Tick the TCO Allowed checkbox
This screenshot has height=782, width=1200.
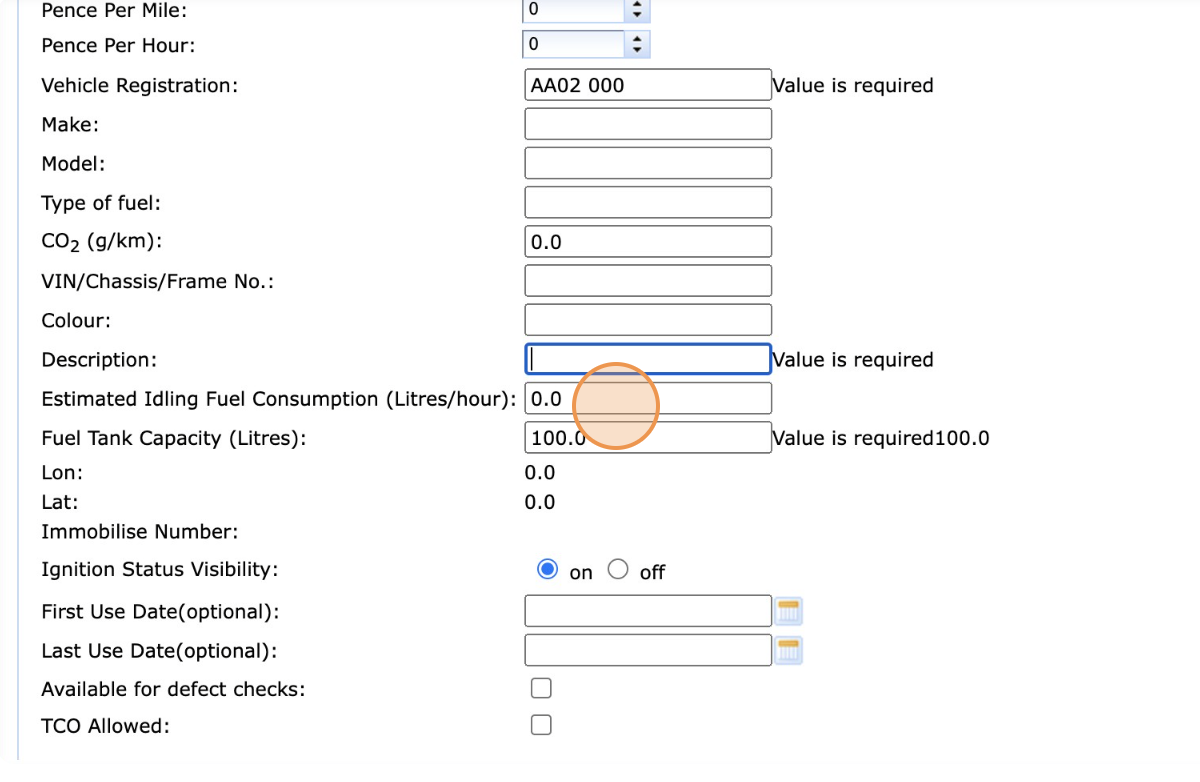click(541, 725)
